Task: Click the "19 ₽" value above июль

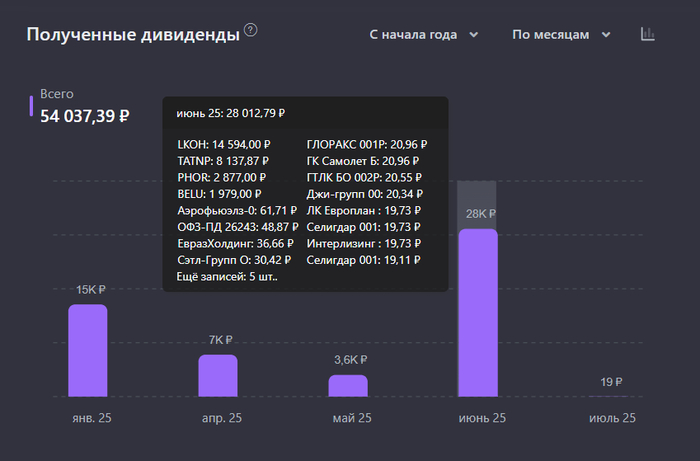Action: click(612, 382)
